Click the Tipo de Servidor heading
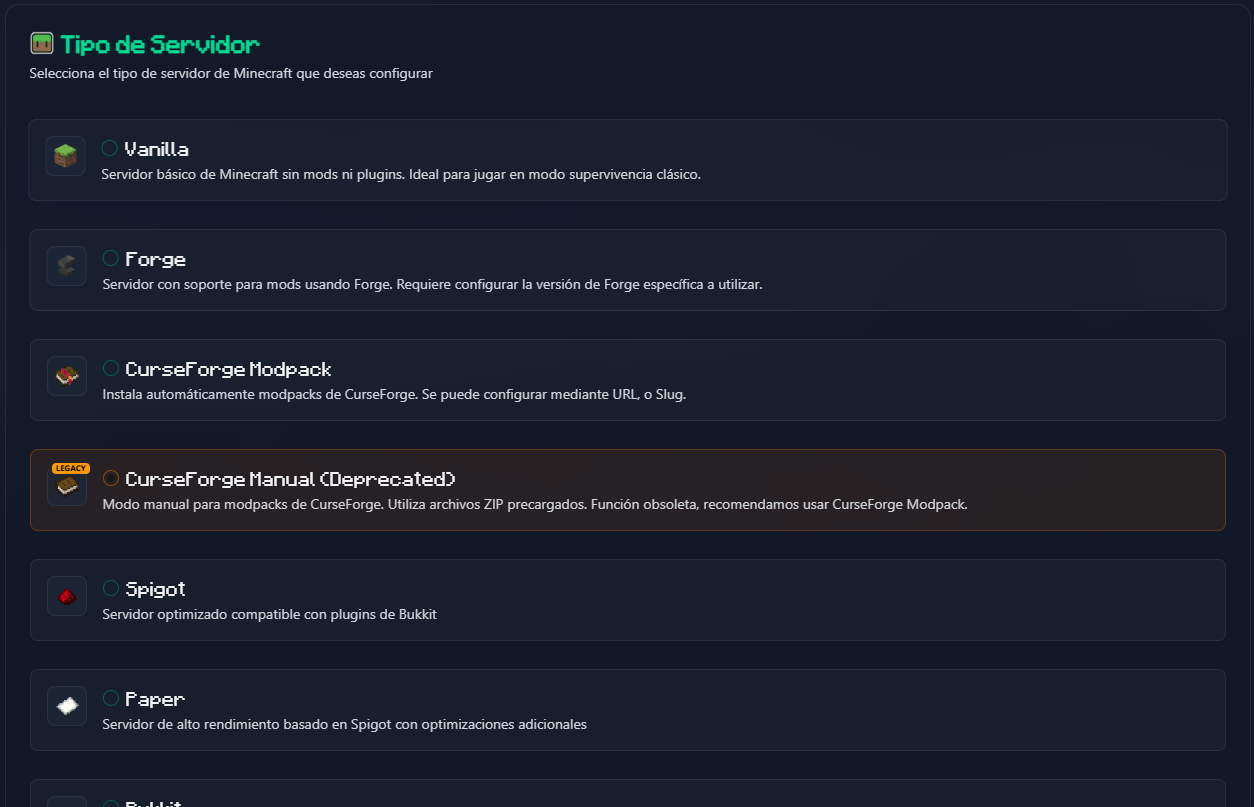The image size is (1254, 807). click(x=160, y=44)
